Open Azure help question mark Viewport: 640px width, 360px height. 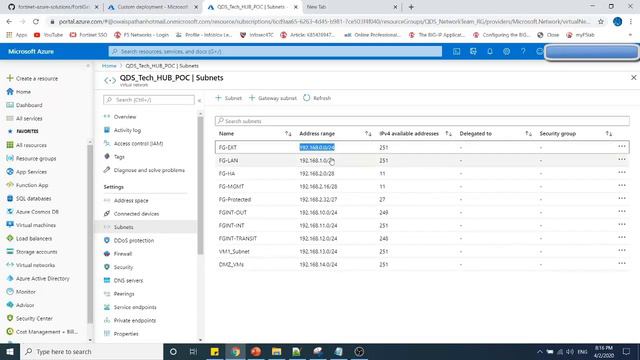point(523,51)
